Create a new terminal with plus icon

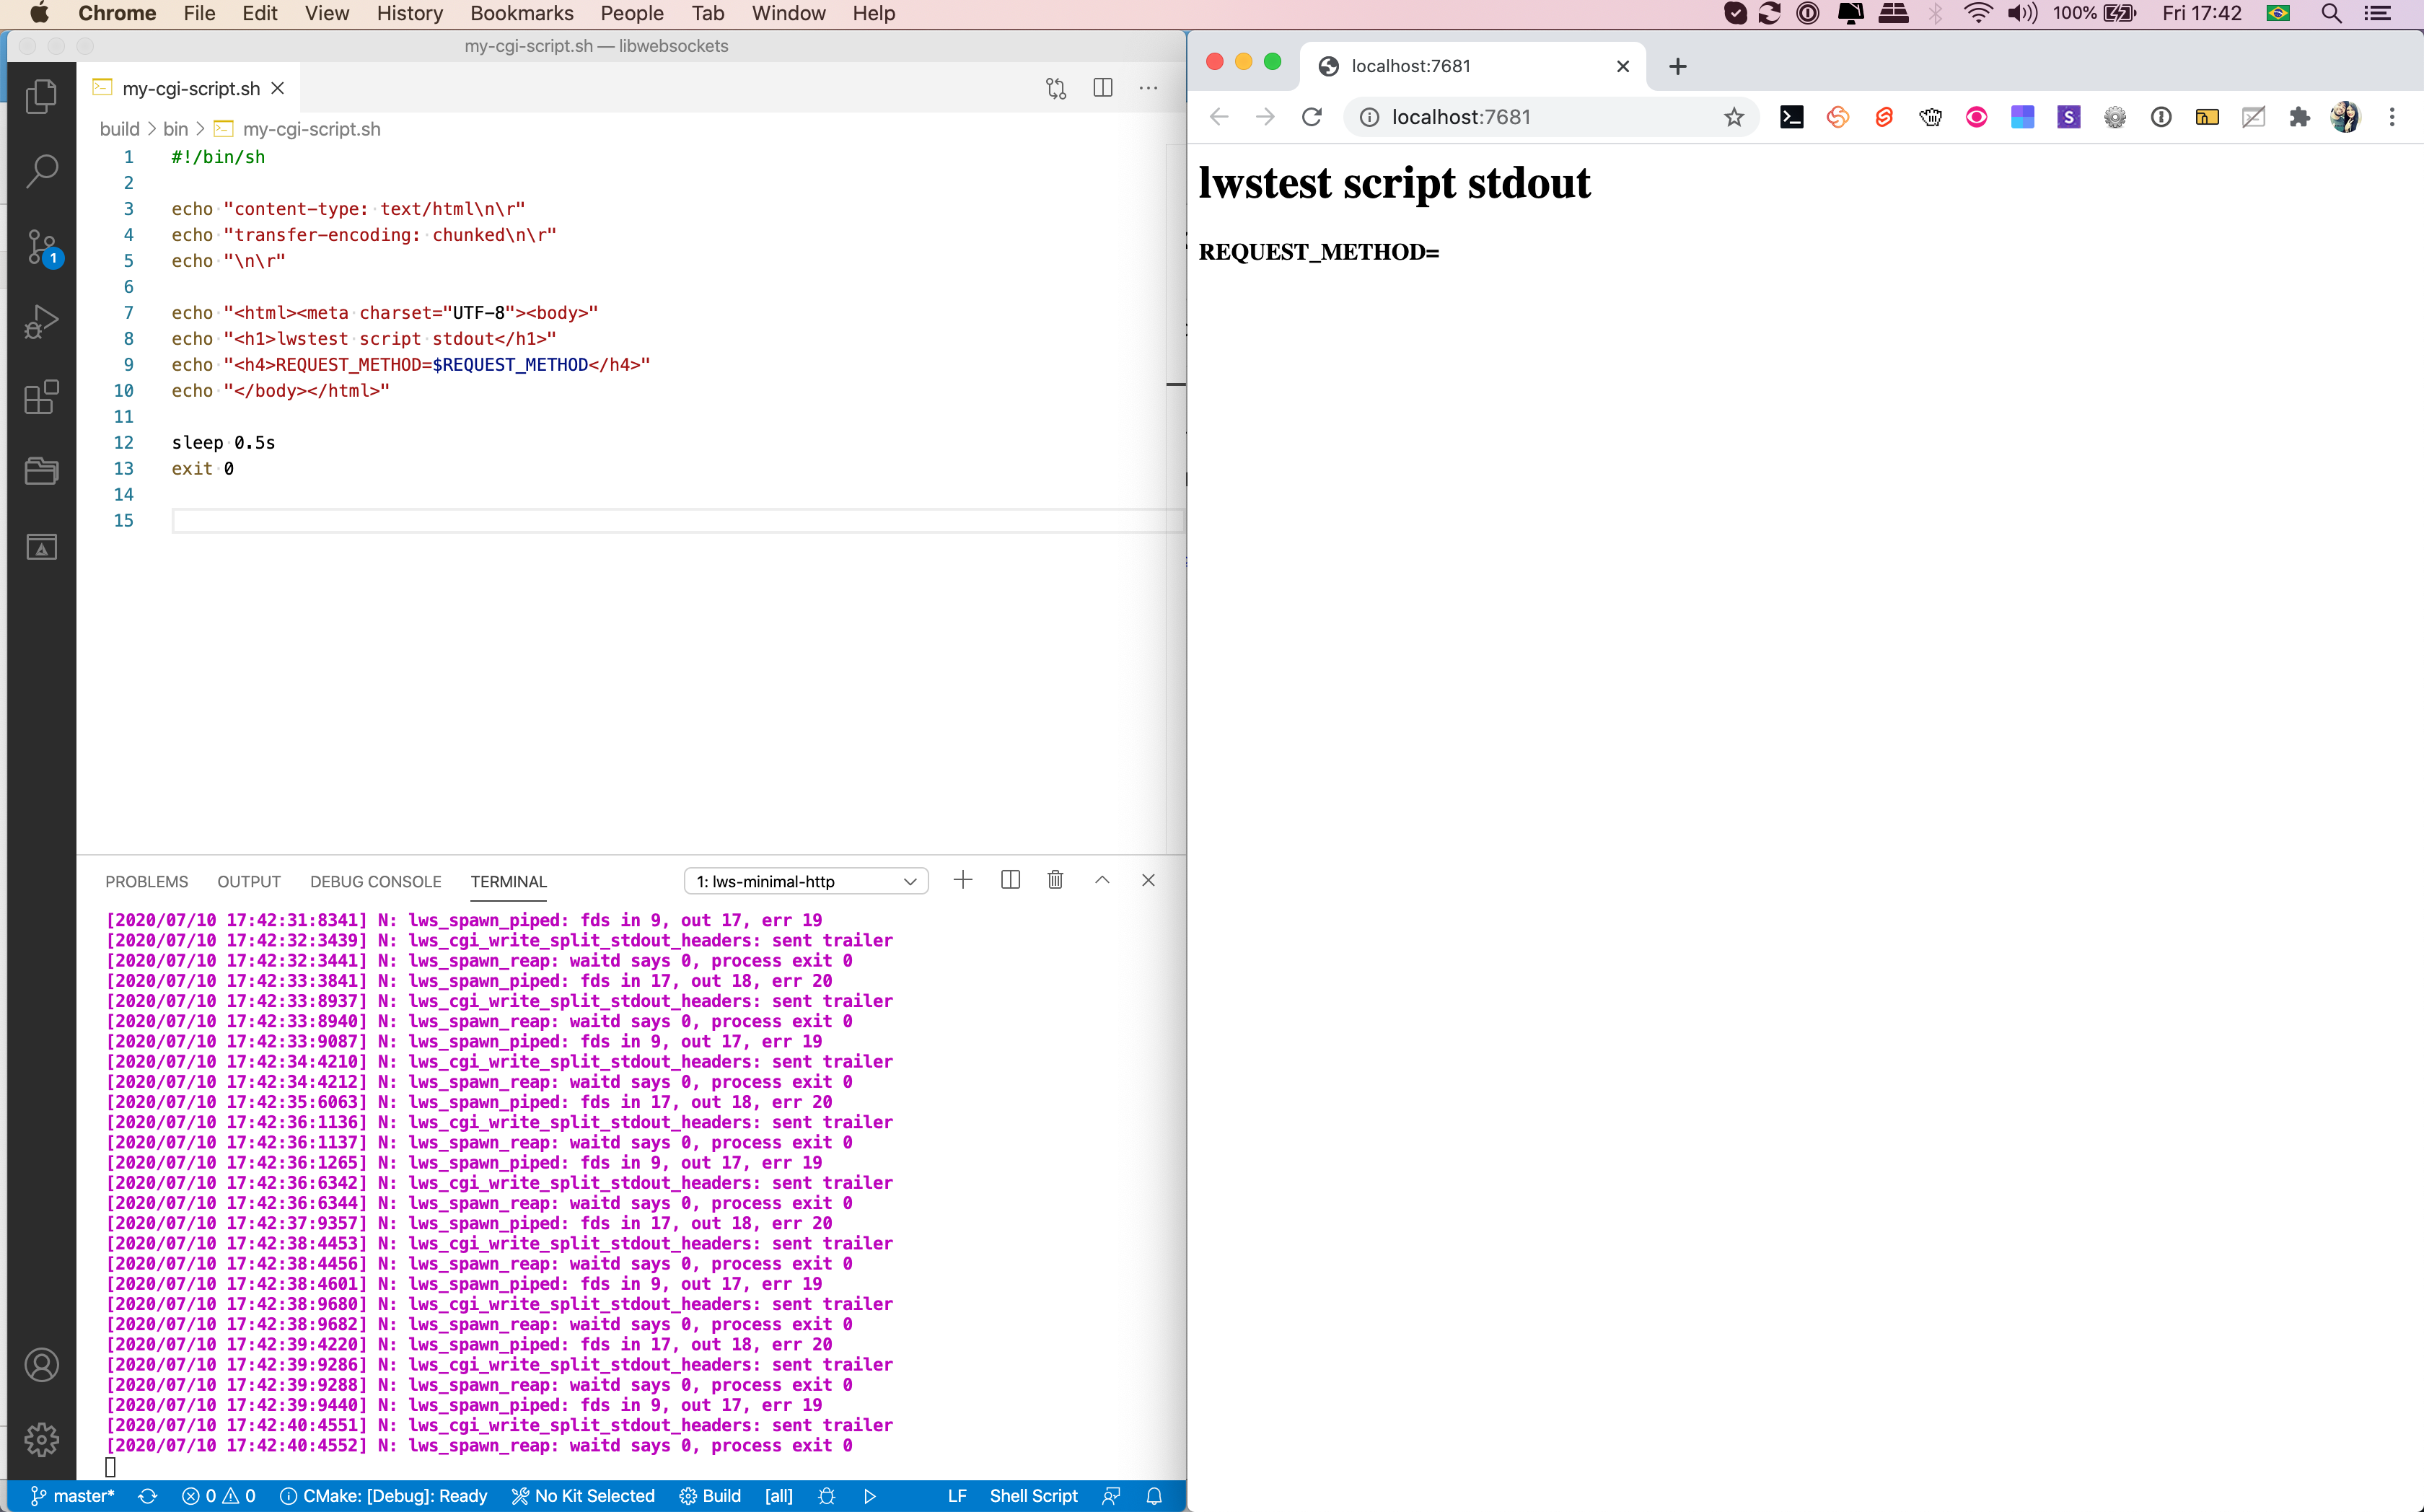(963, 880)
